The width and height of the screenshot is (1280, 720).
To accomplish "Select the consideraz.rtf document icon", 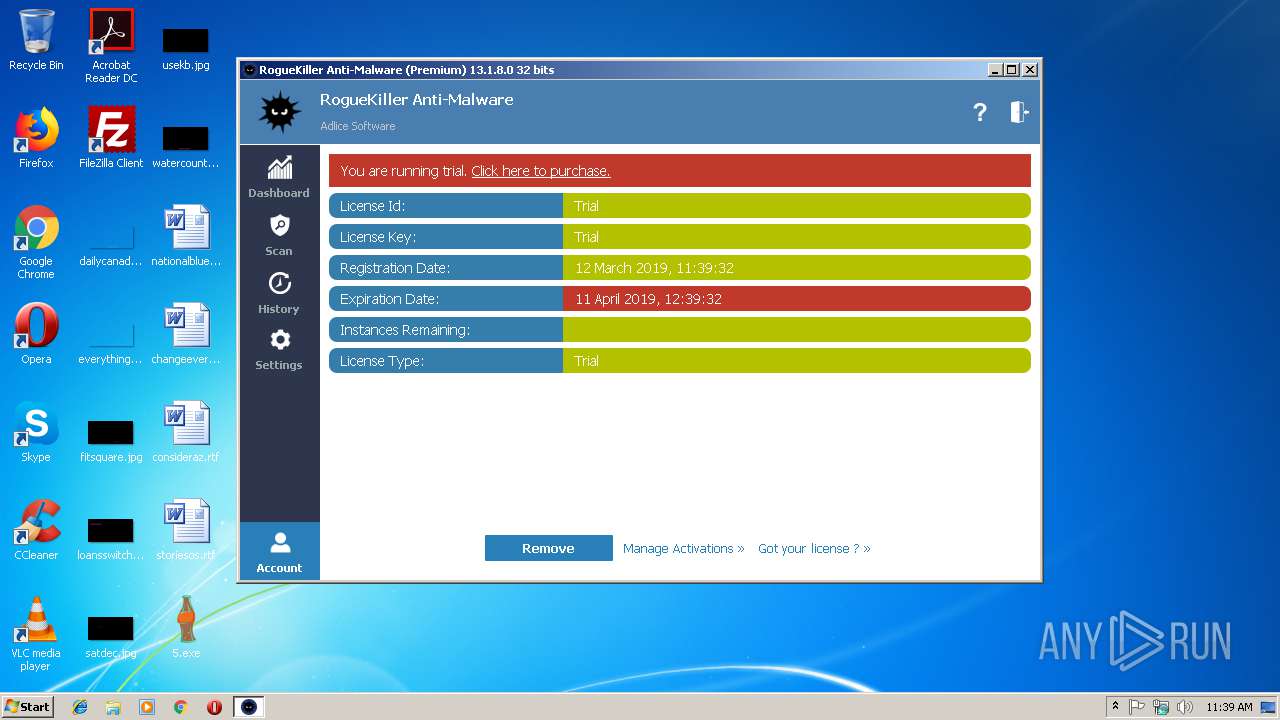I will click(x=186, y=431).
